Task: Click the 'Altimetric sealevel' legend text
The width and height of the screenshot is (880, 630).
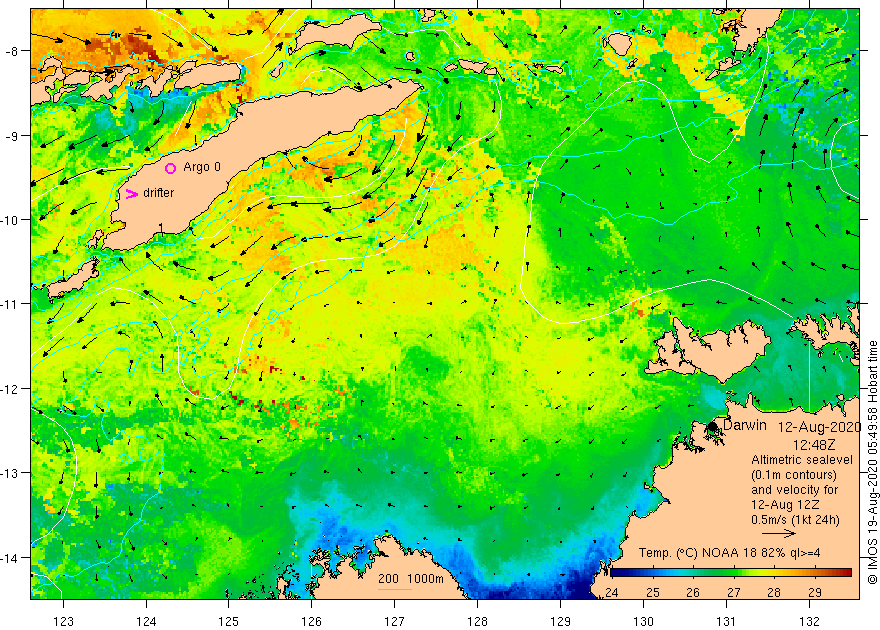Action: (802, 460)
